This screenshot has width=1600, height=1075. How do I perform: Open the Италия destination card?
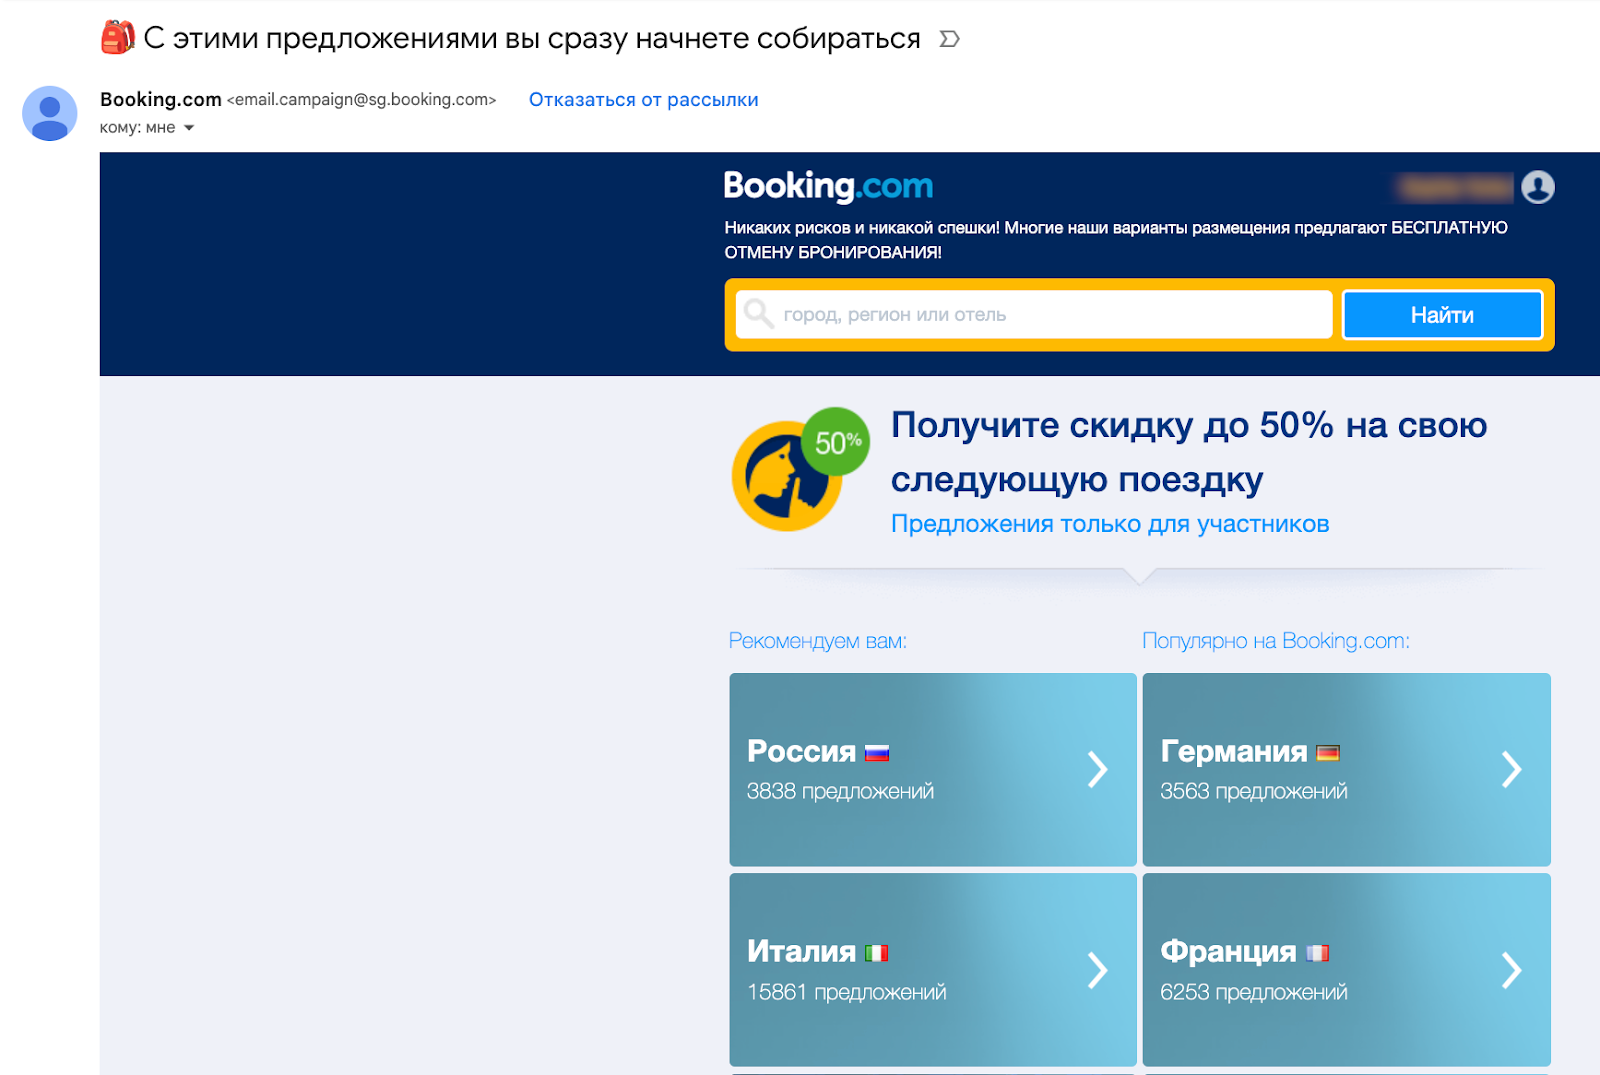click(x=933, y=969)
